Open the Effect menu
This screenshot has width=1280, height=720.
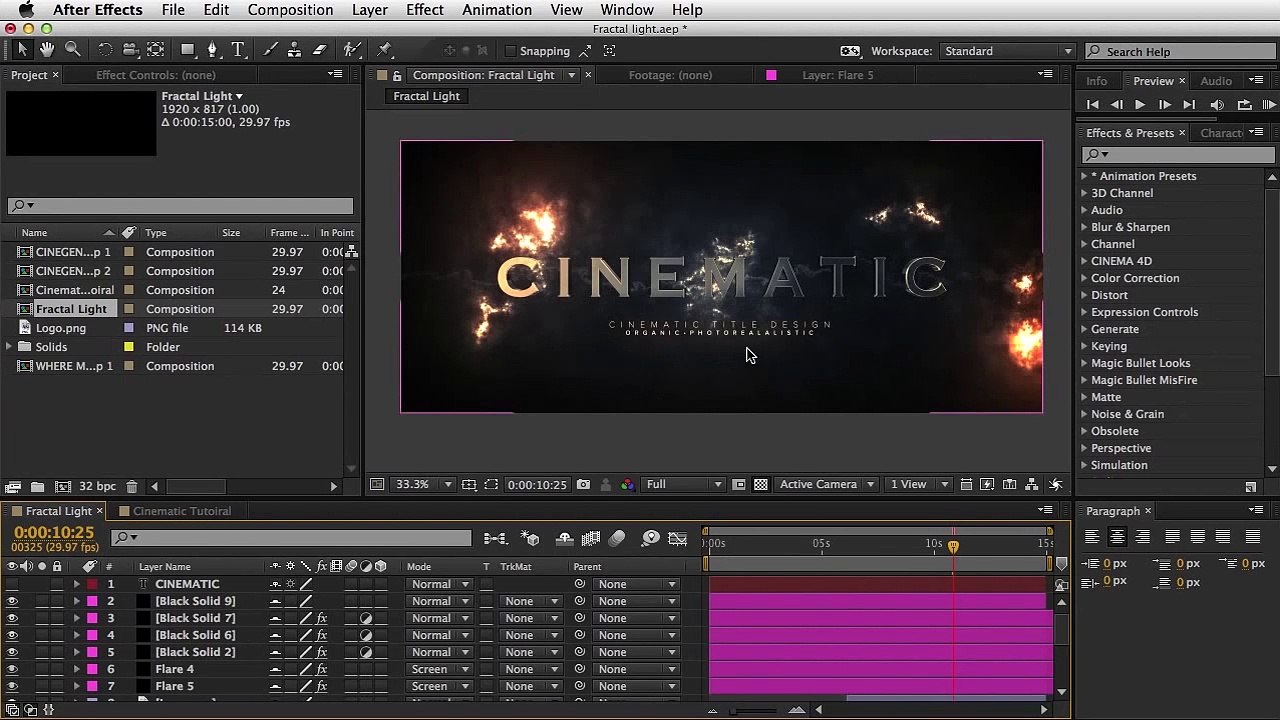(425, 10)
